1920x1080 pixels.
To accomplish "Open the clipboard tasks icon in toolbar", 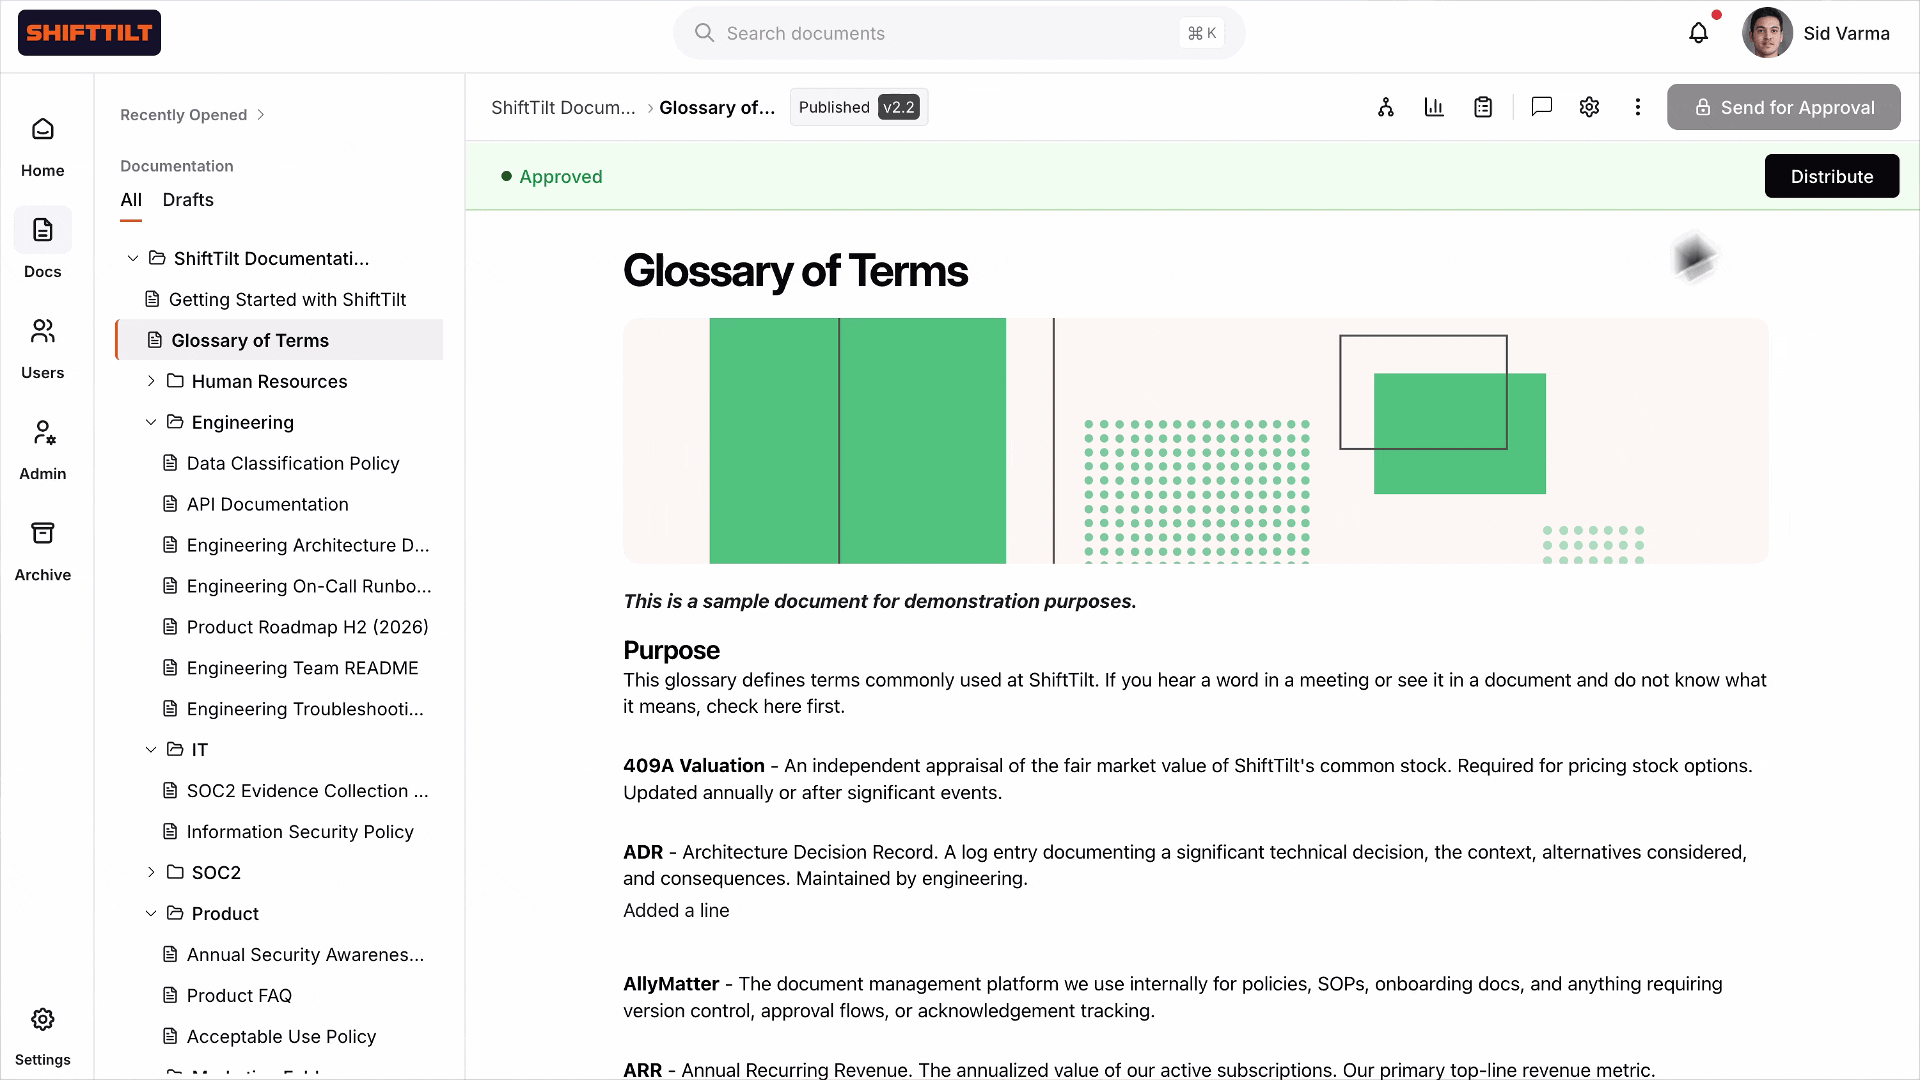I will point(1483,107).
